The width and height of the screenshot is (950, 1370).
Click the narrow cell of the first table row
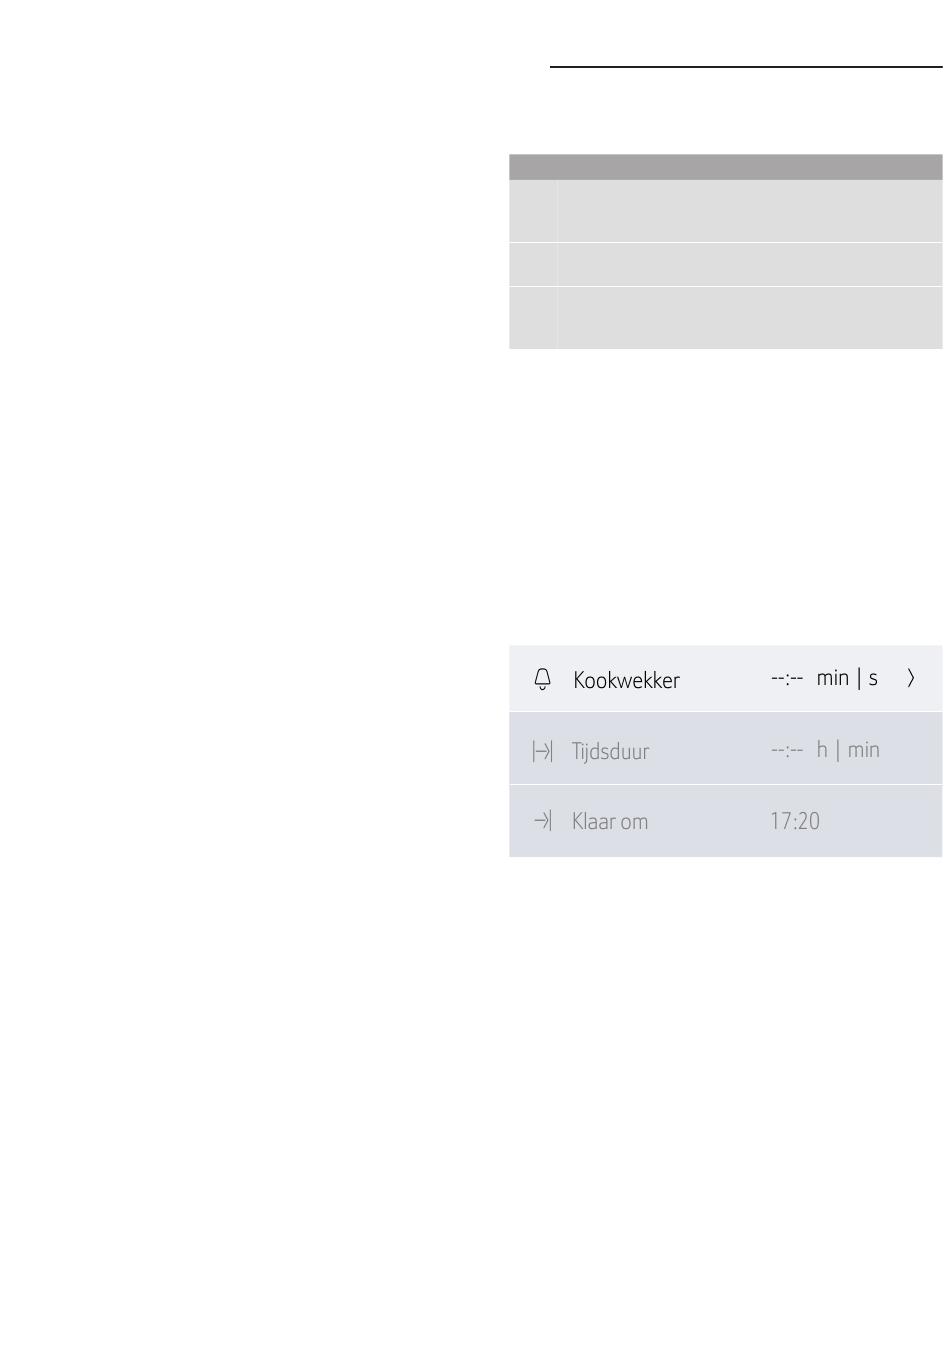pos(533,211)
